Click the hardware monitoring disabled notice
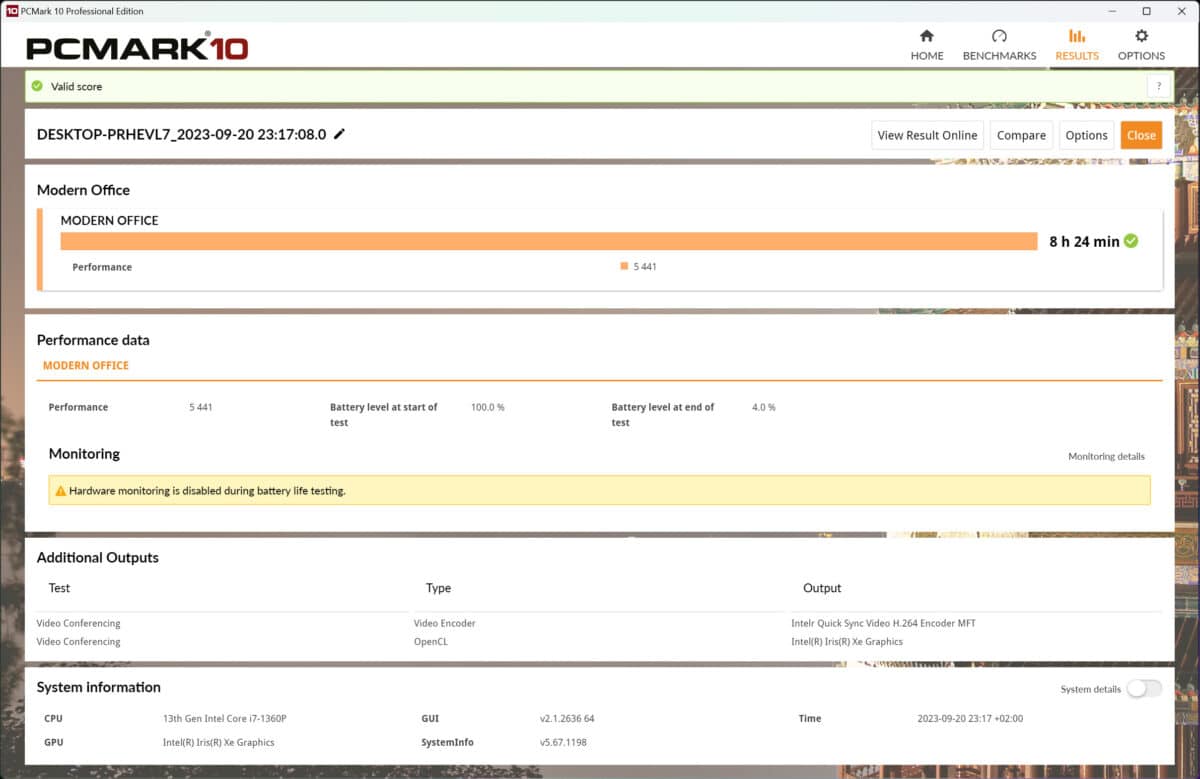The image size is (1200, 779). pyautogui.click(x=599, y=490)
